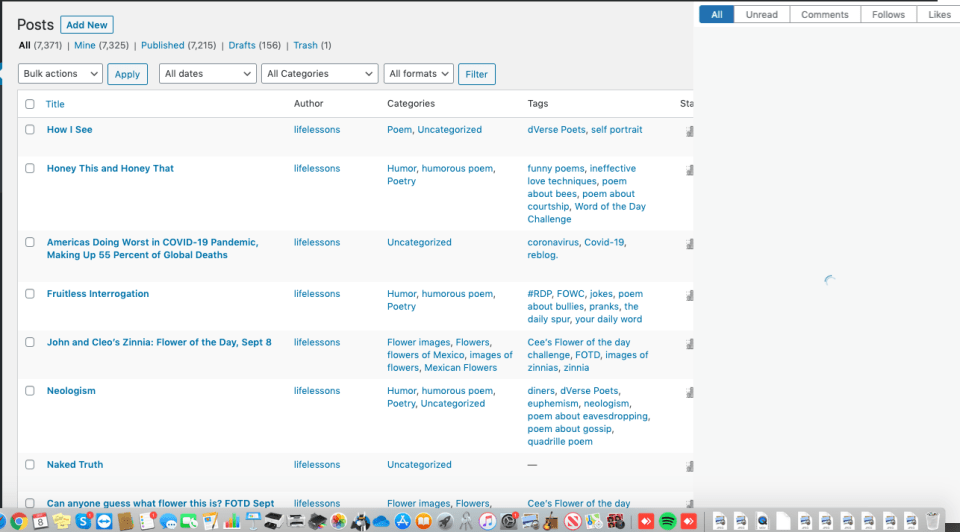
Task: Sort posts by the Title column header
Action: coord(55,104)
